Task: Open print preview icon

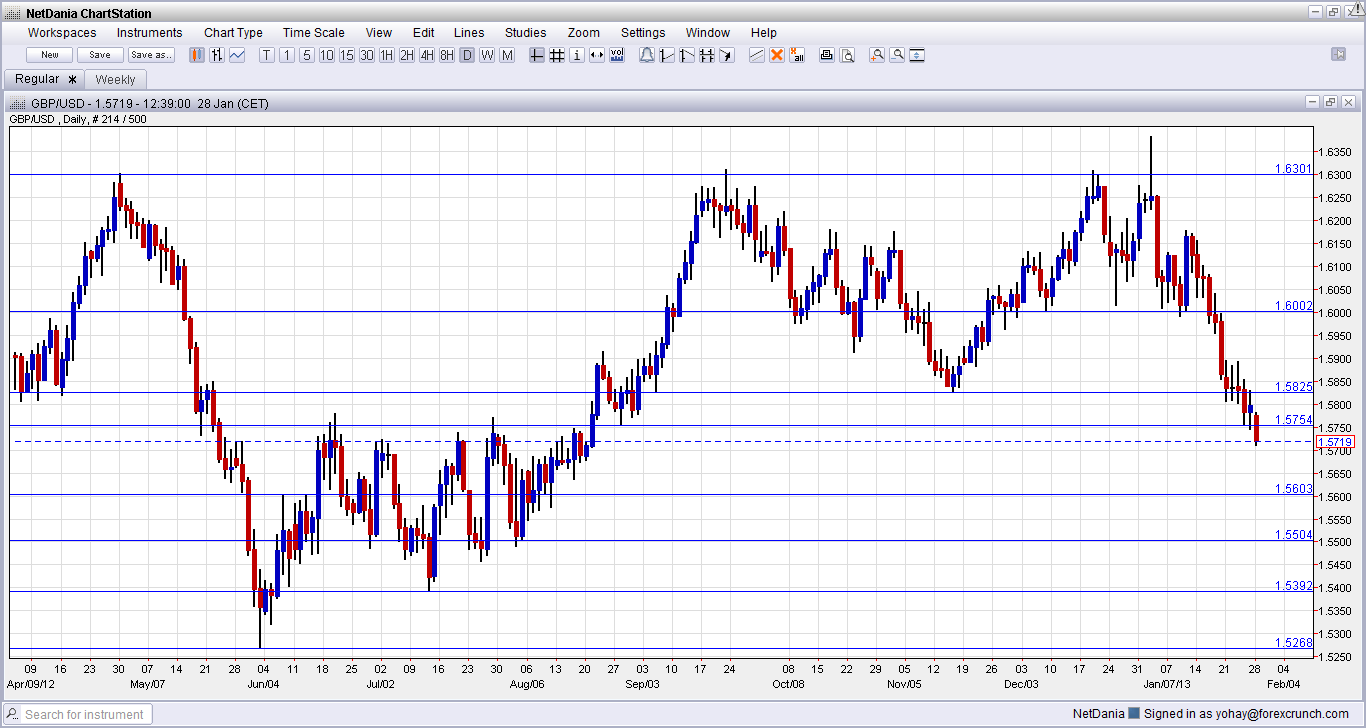Action: (x=847, y=55)
